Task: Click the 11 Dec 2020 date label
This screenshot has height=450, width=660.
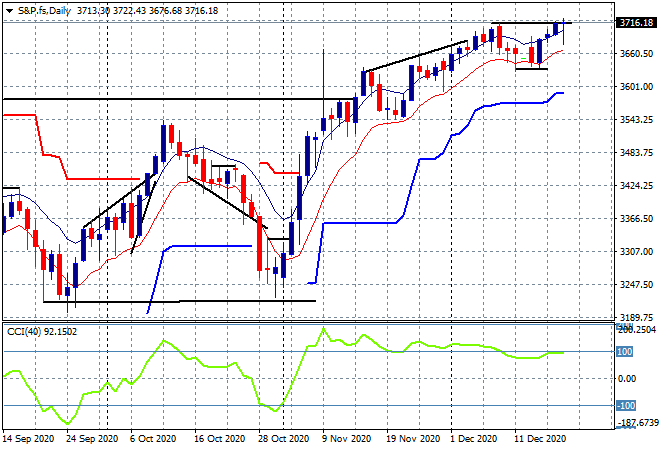Action: (x=540, y=439)
